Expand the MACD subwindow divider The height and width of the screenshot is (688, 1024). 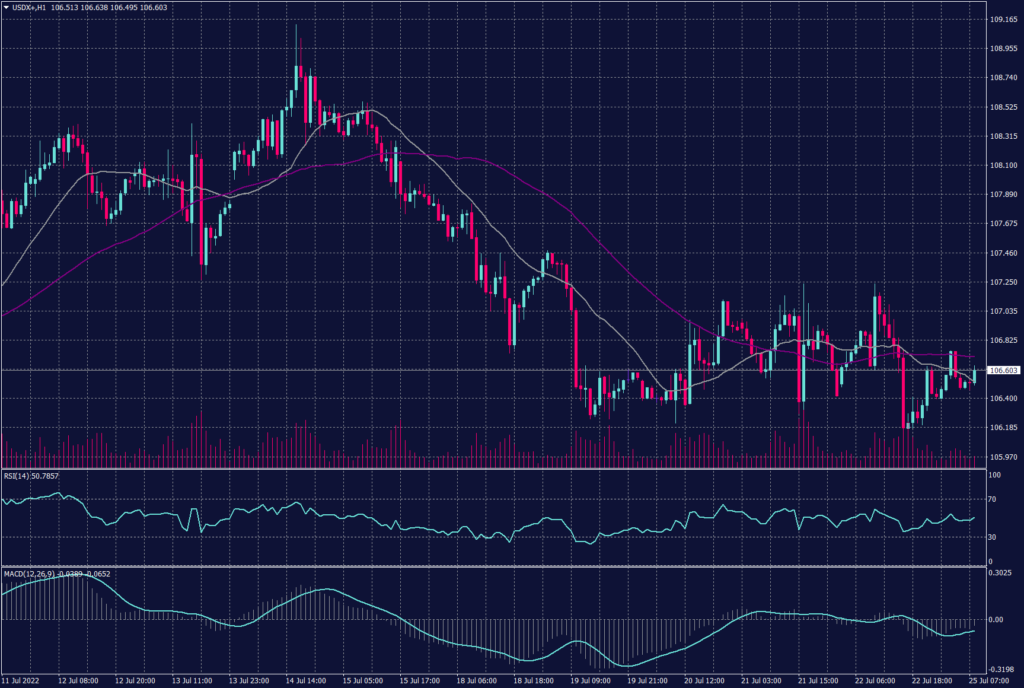pyautogui.click(x=500, y=566)
